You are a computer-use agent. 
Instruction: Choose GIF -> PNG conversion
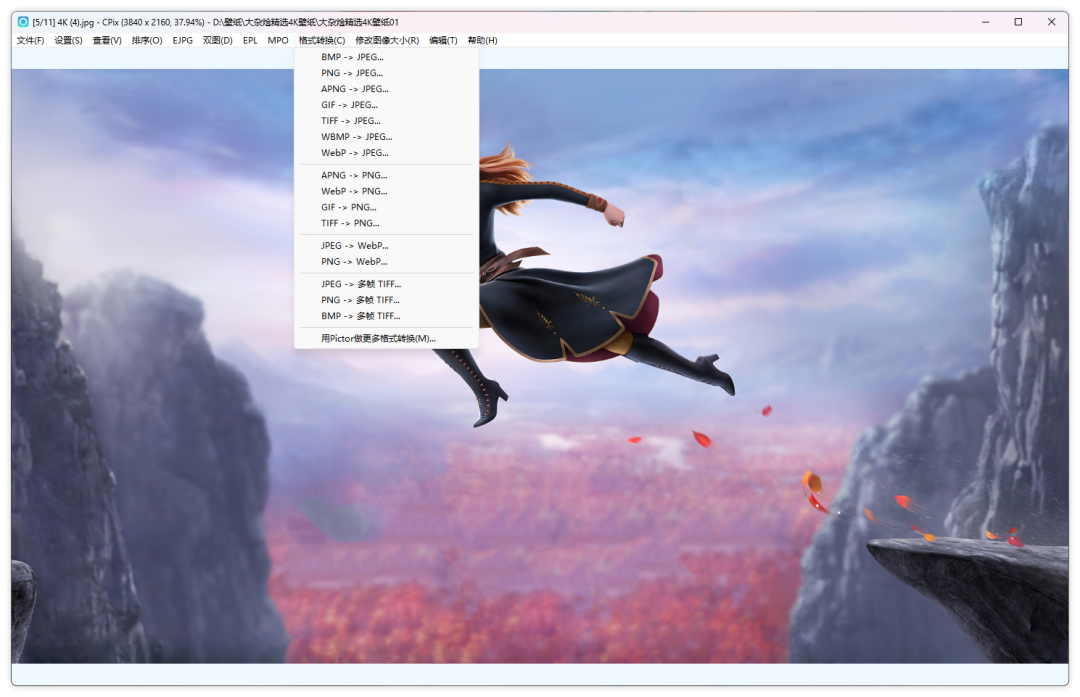386,207
